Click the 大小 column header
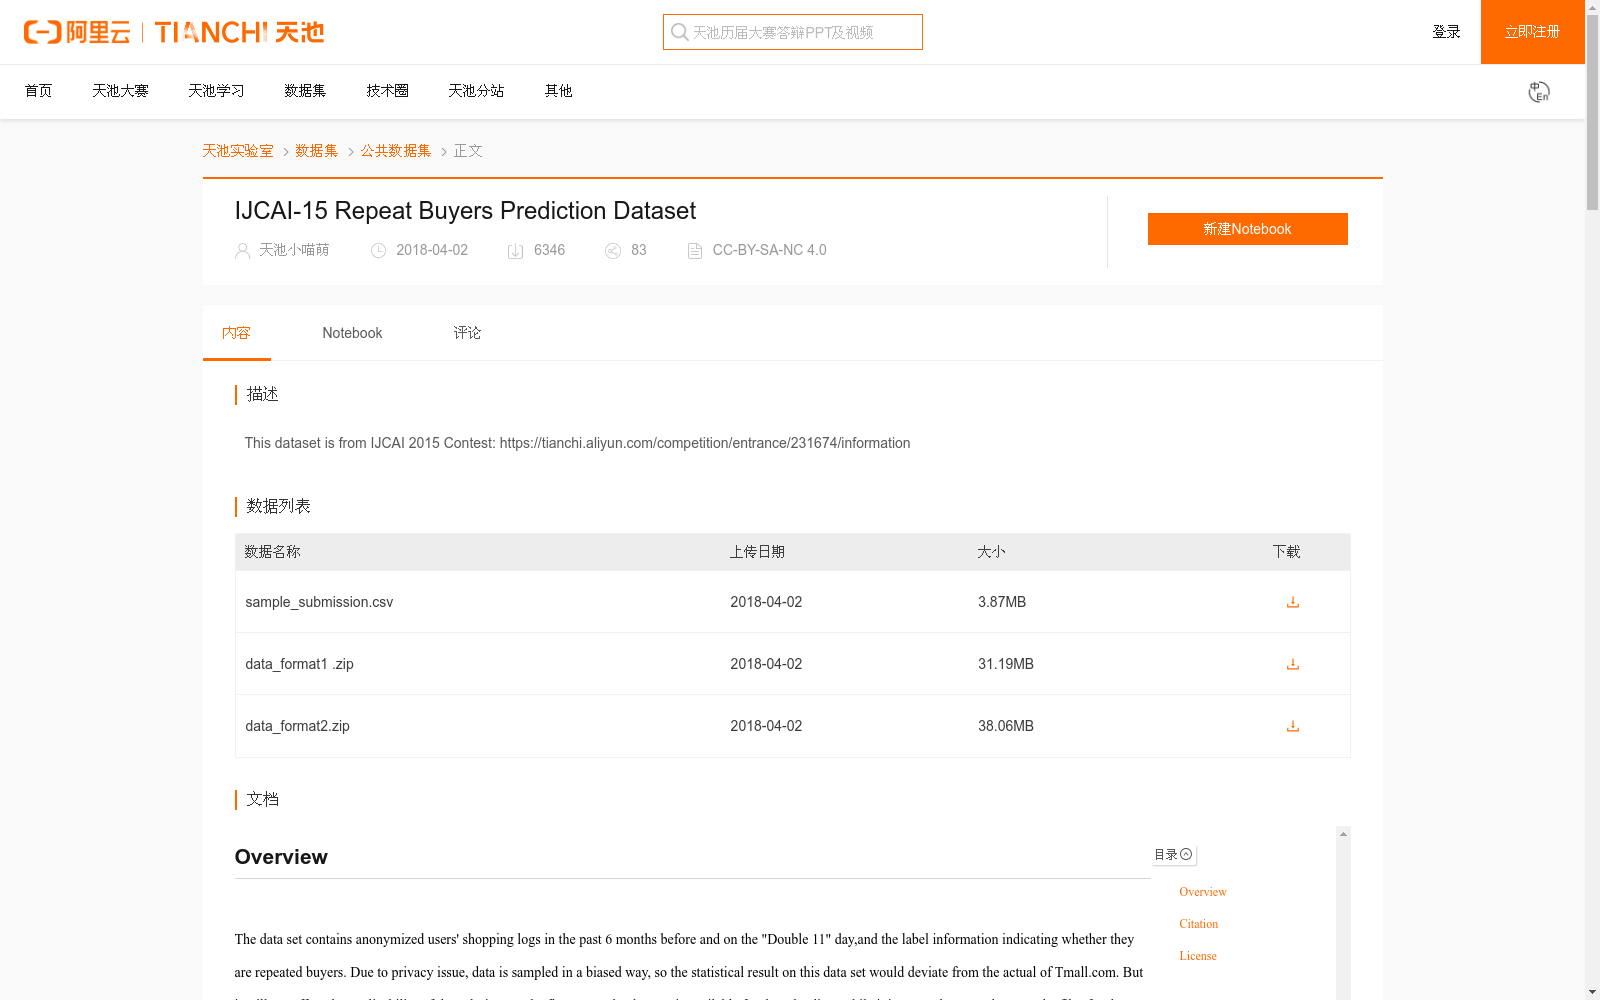The height and width of the screenshot is (1000, 1600). tap(991, 552)
